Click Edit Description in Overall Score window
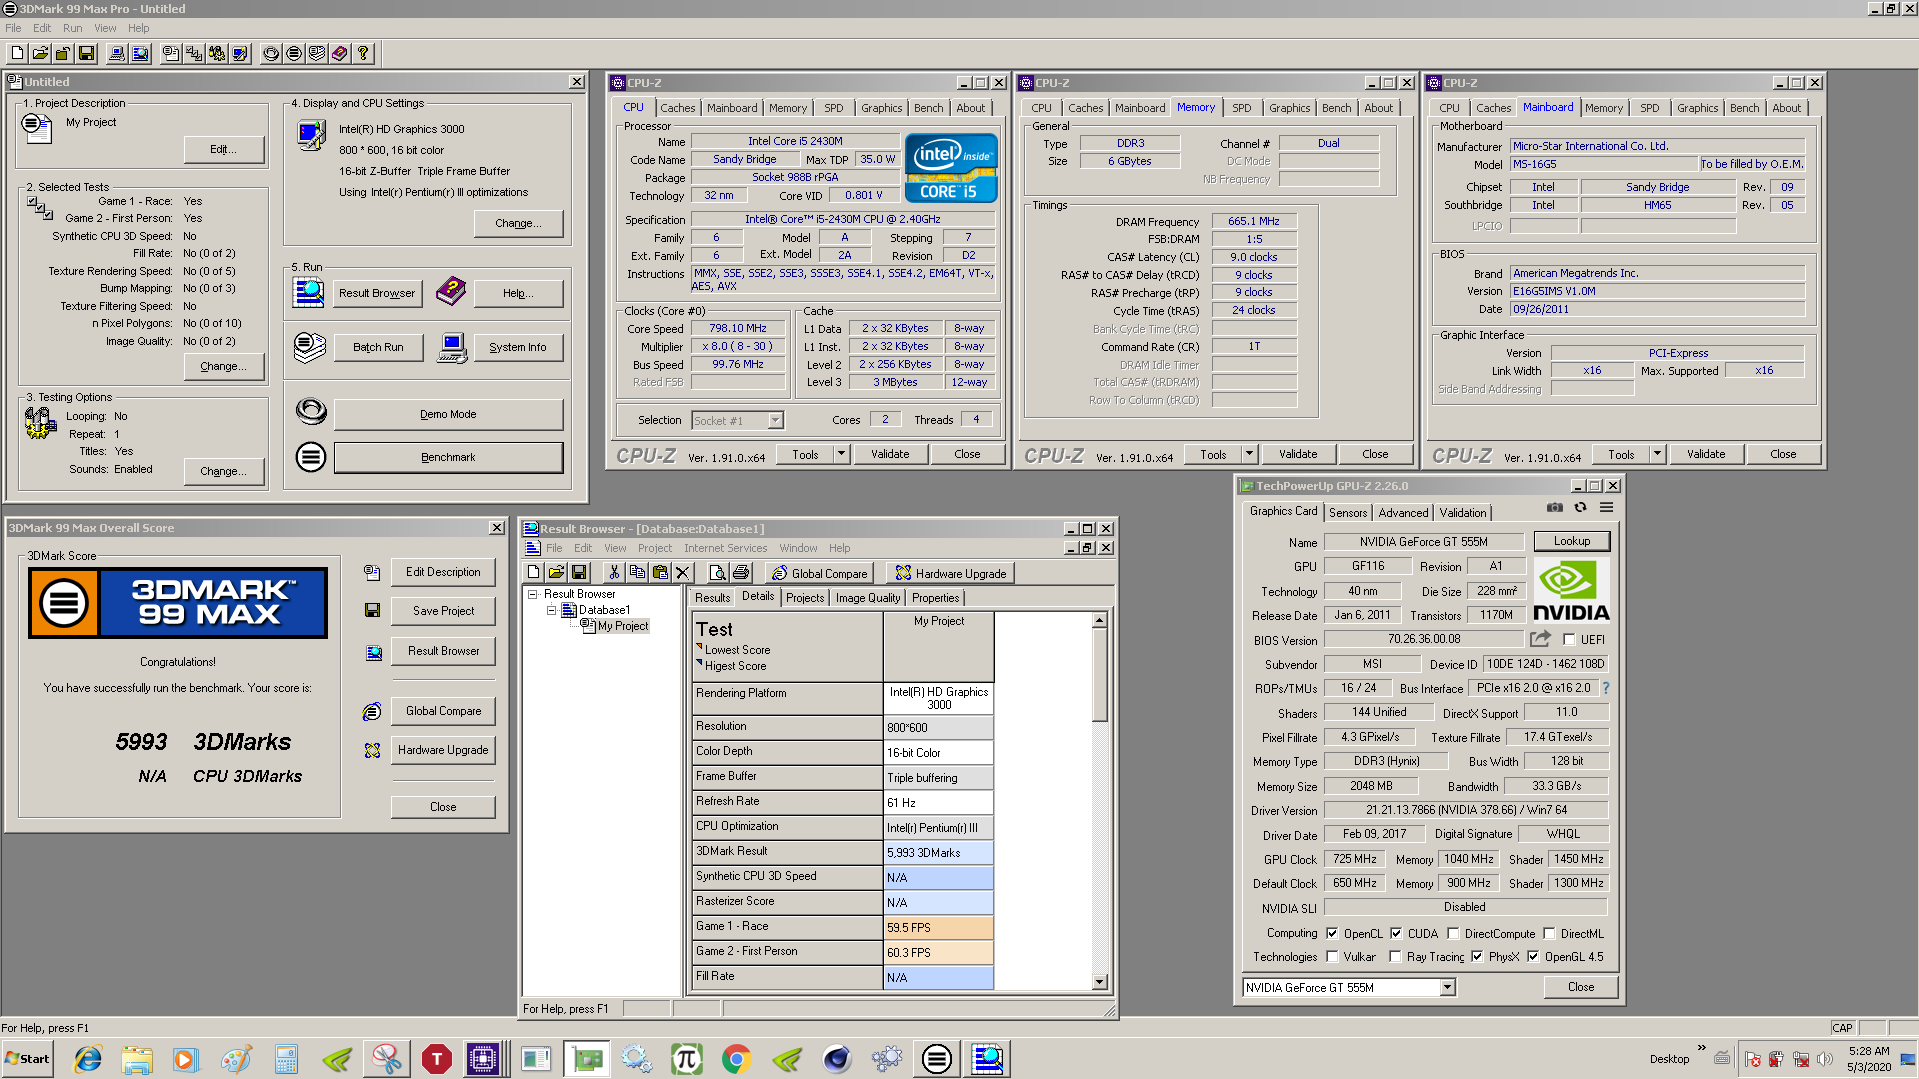The image size is (1919, 1079). pos(443,572)
